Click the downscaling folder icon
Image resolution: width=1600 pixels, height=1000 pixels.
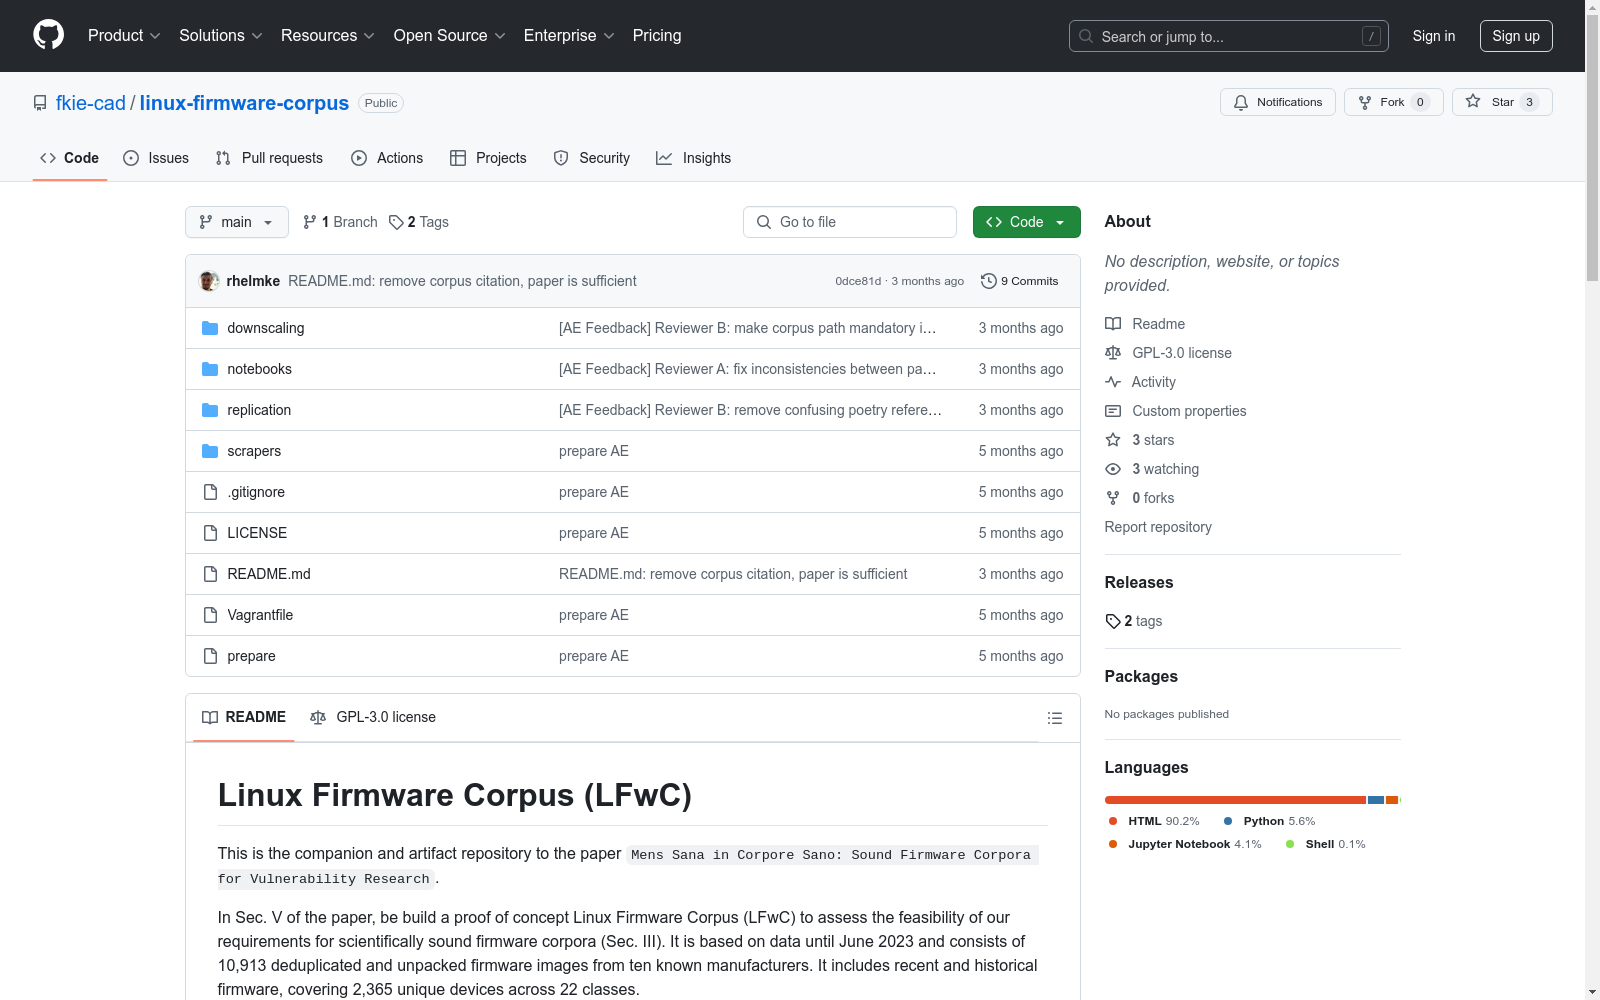[210, 328]
